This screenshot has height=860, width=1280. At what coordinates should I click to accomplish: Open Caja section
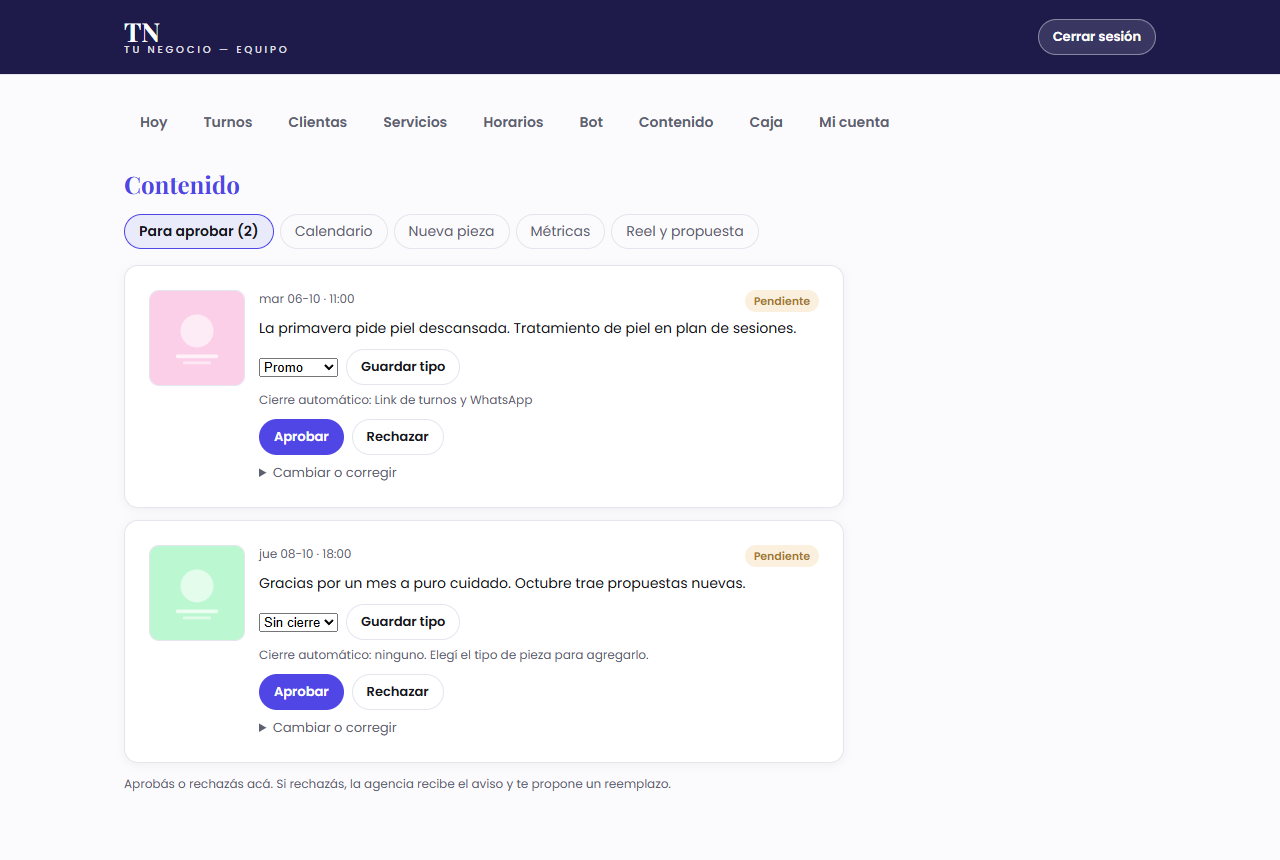click(x=766, y=122)
